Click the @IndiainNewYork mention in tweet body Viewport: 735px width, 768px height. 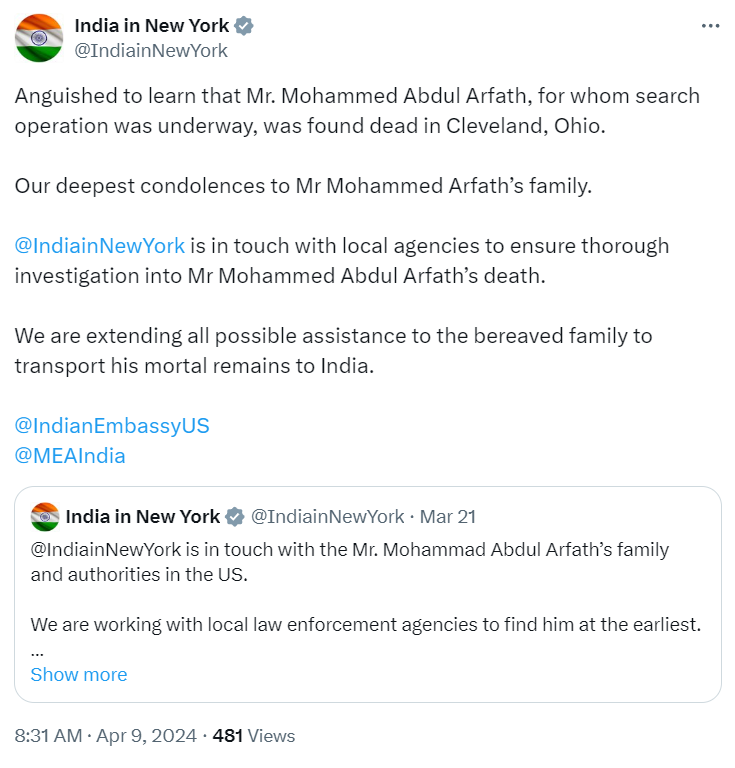click(100, 245)
